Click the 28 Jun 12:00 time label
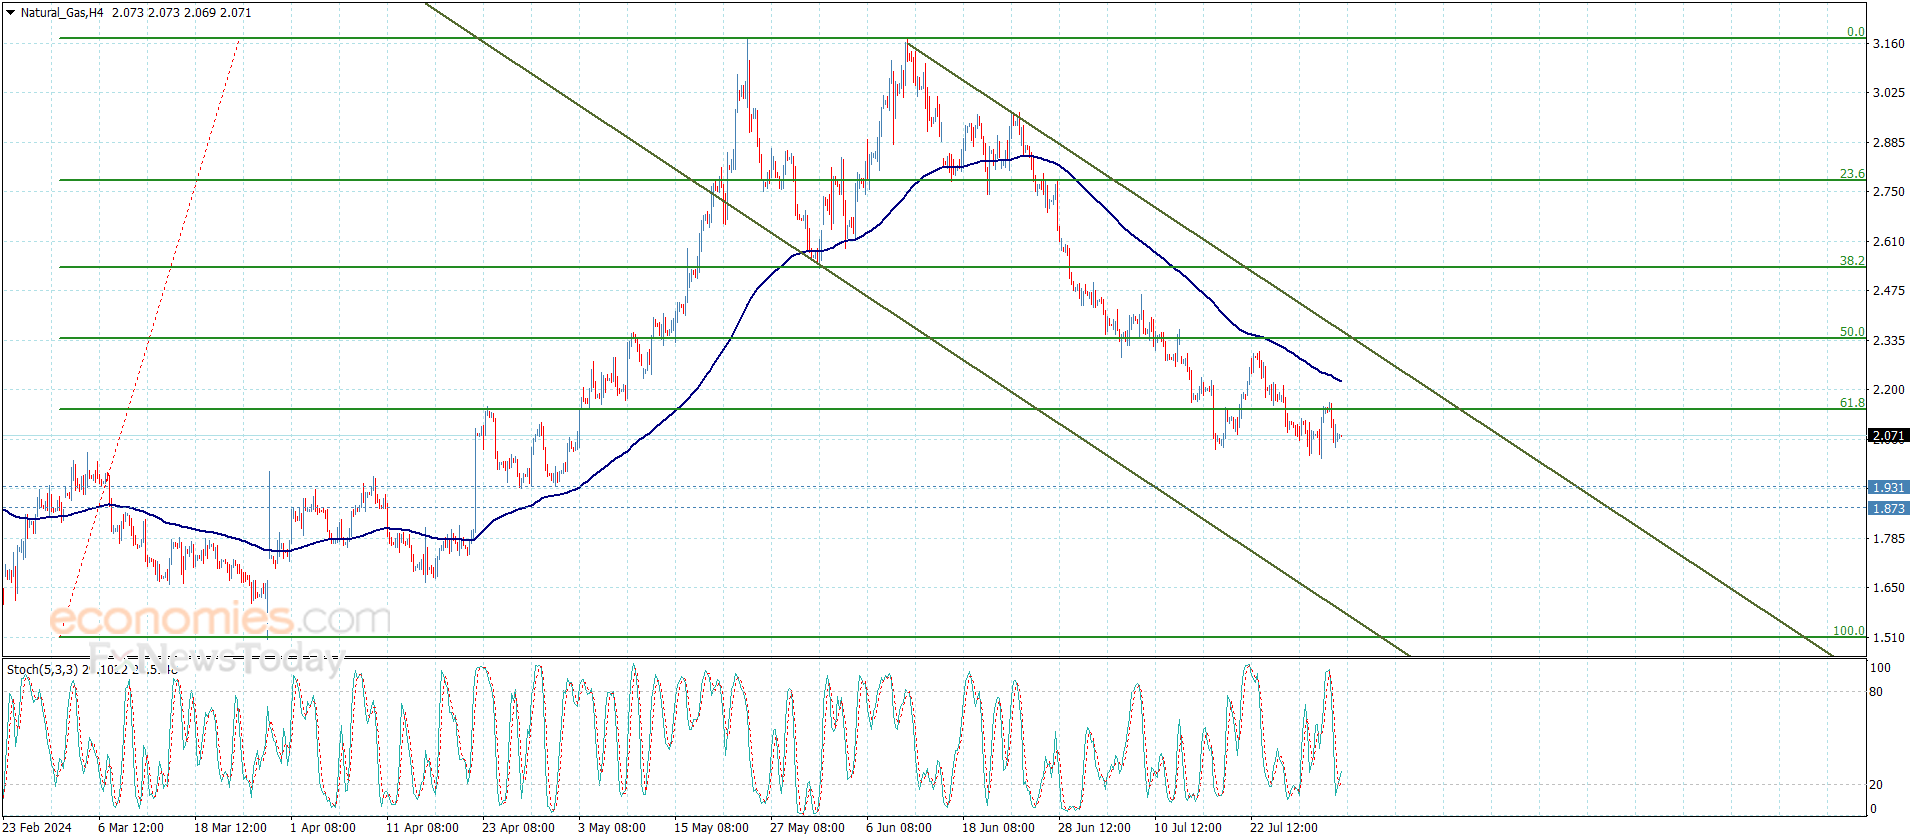This screenshot has height=840, width=1916. [1094, 827]
